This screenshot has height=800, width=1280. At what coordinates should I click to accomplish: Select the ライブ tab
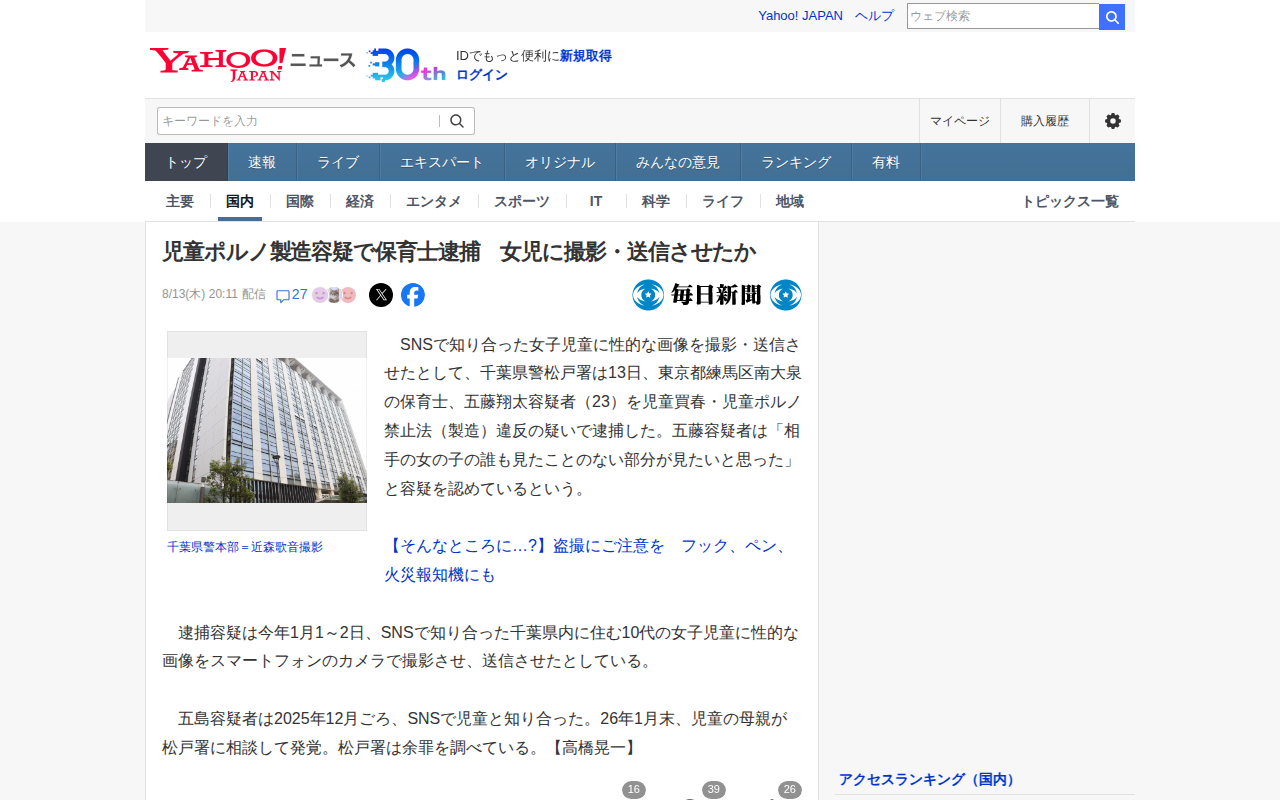(x=338, y=162)
